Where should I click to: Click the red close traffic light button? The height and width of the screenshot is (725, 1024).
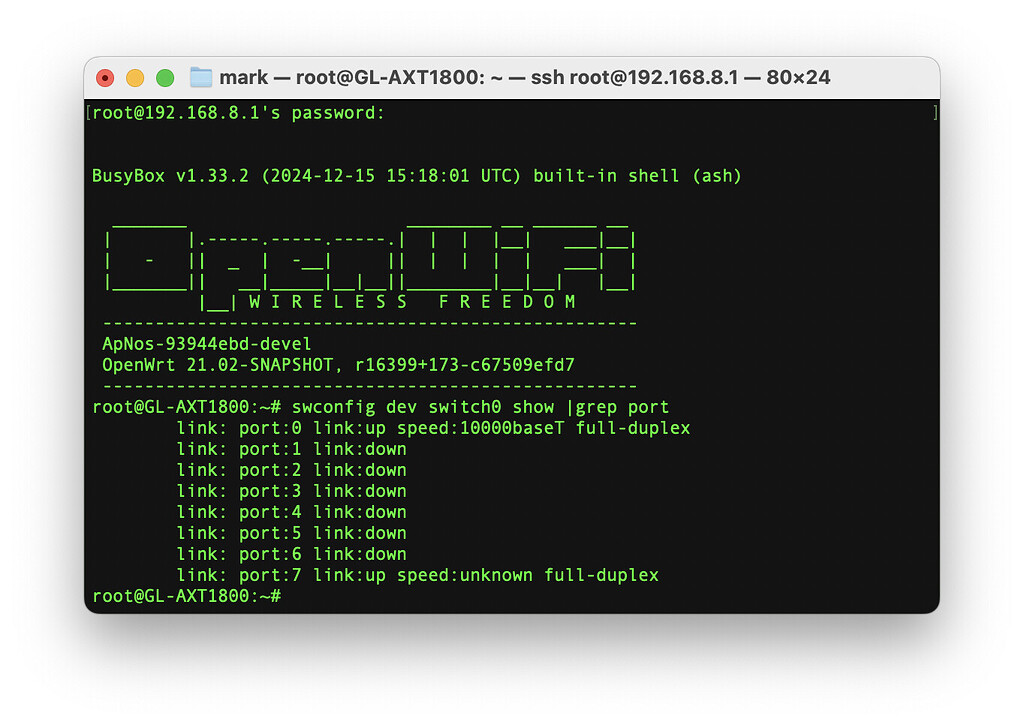pos(105,76)
